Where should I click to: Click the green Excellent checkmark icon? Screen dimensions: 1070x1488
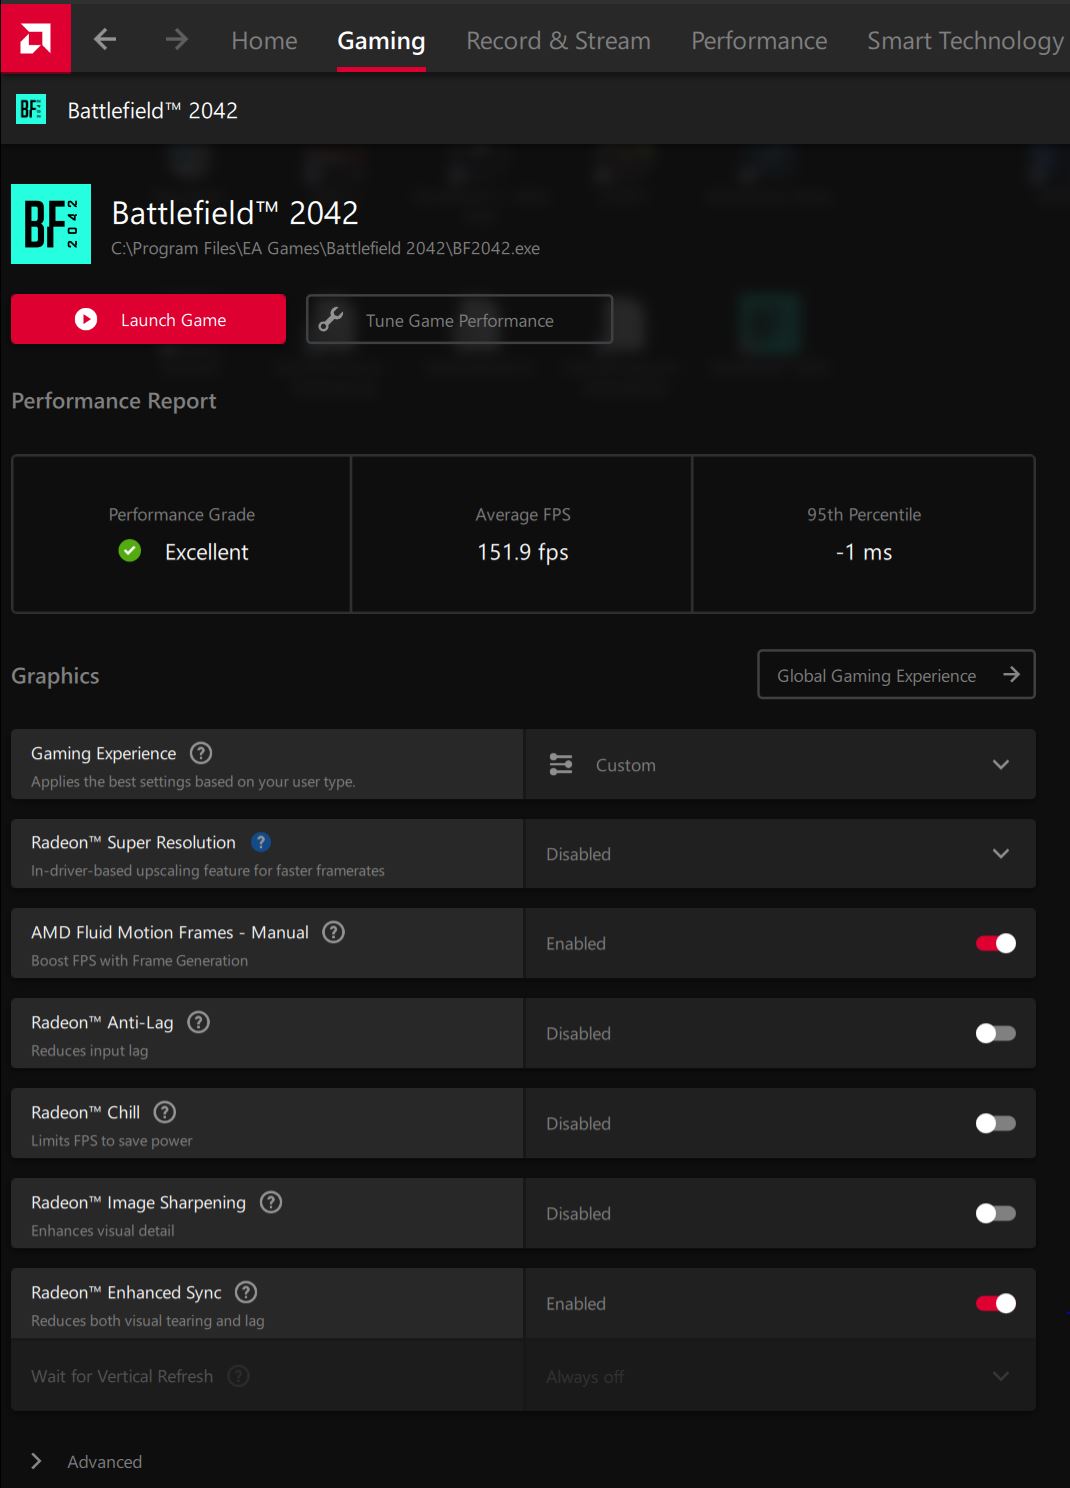pos(130,551)
